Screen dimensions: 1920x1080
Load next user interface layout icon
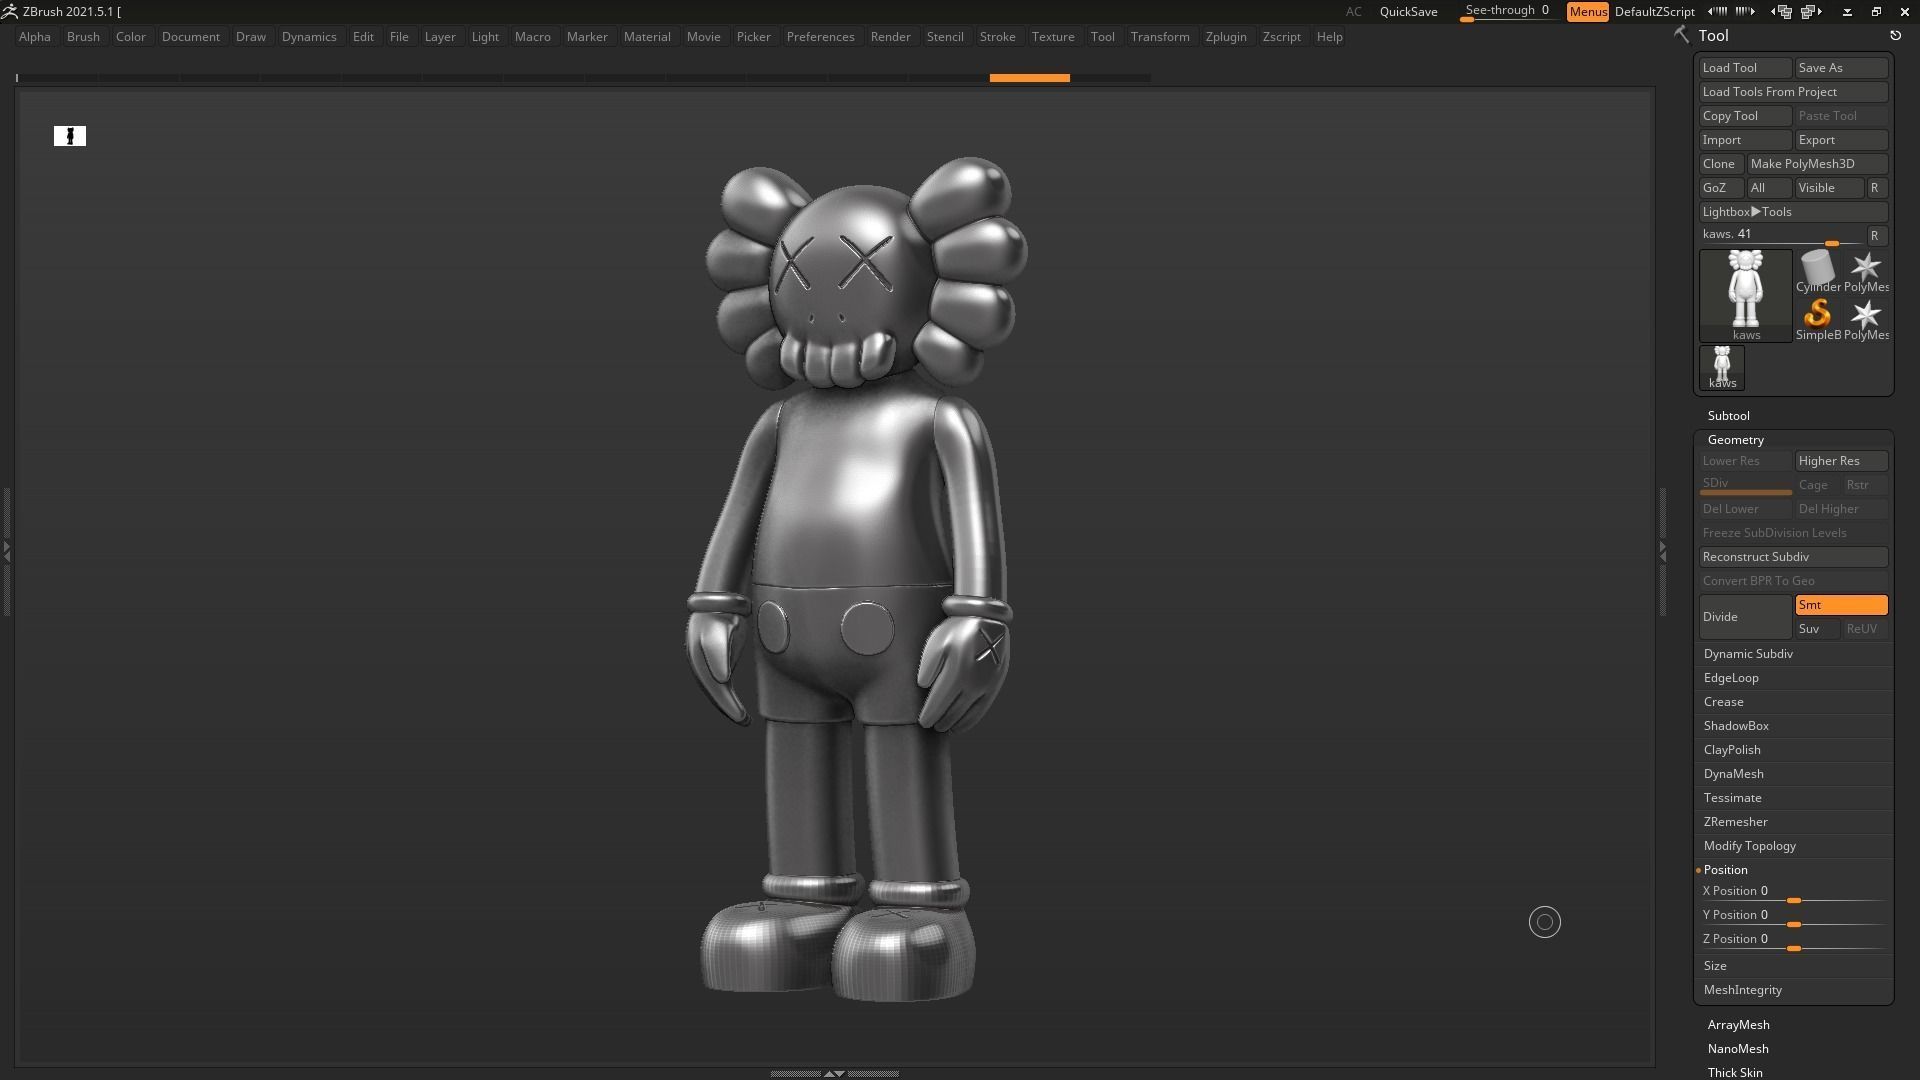(1812, 11)
